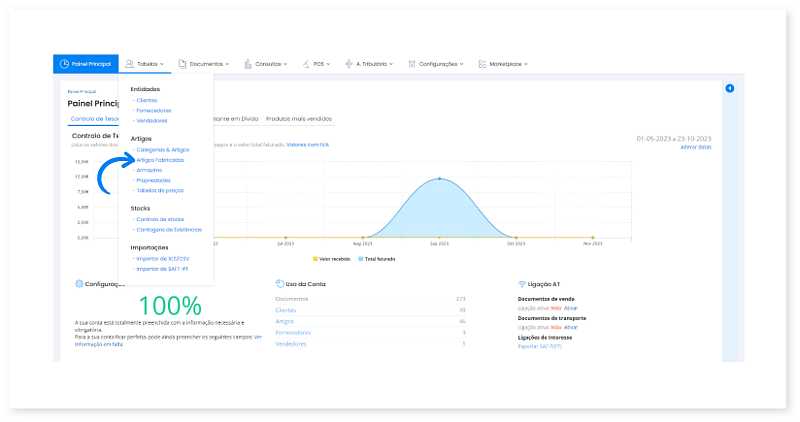The height and width of the screenshot is (422, 800).
Task: Toggle the Valor recebido legend series
Action: [x=335, y=258]
